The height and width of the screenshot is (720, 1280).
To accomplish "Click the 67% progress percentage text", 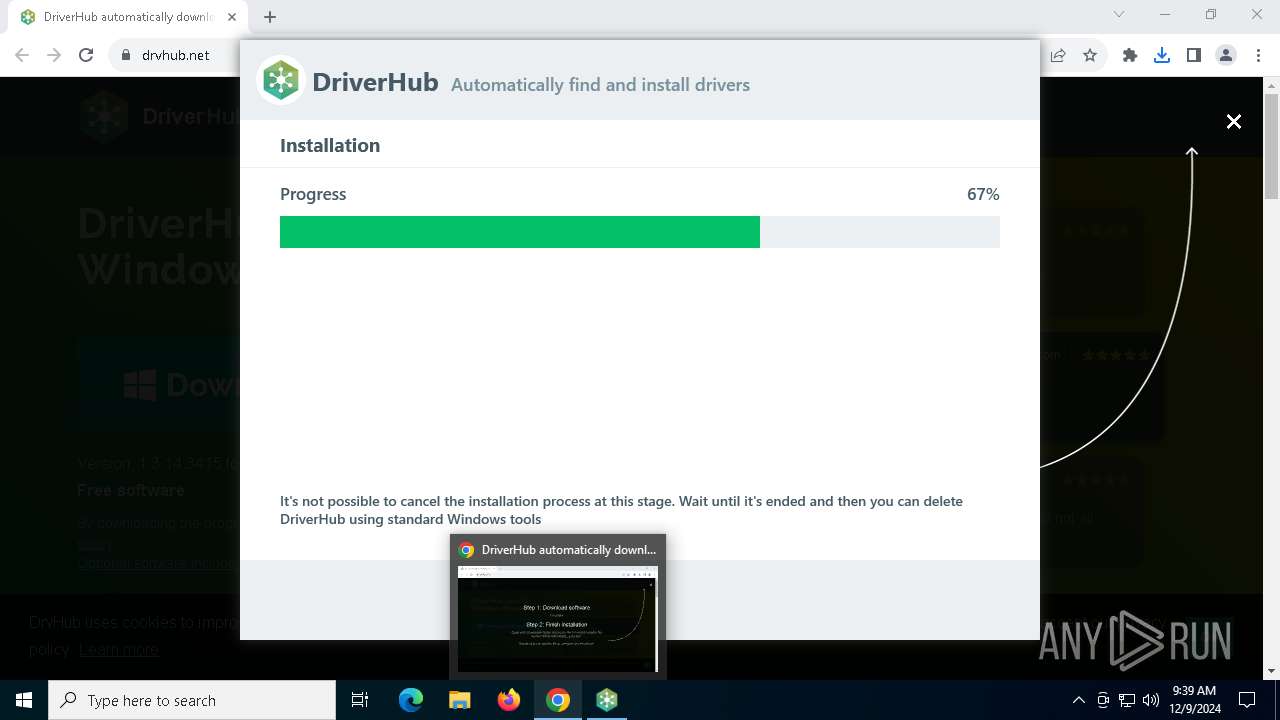I will point(983,194).
